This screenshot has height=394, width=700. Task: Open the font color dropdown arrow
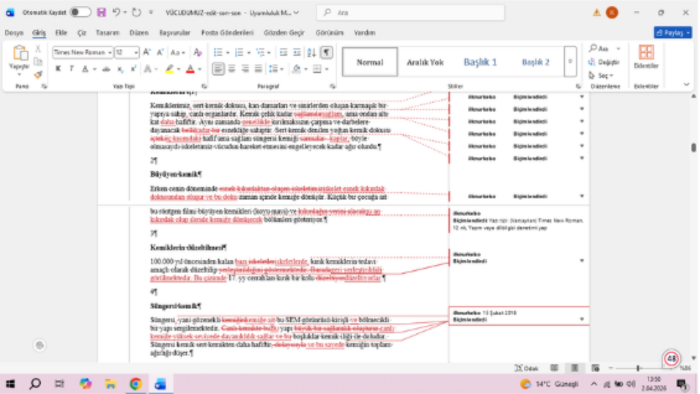click(x=200, y=69)
